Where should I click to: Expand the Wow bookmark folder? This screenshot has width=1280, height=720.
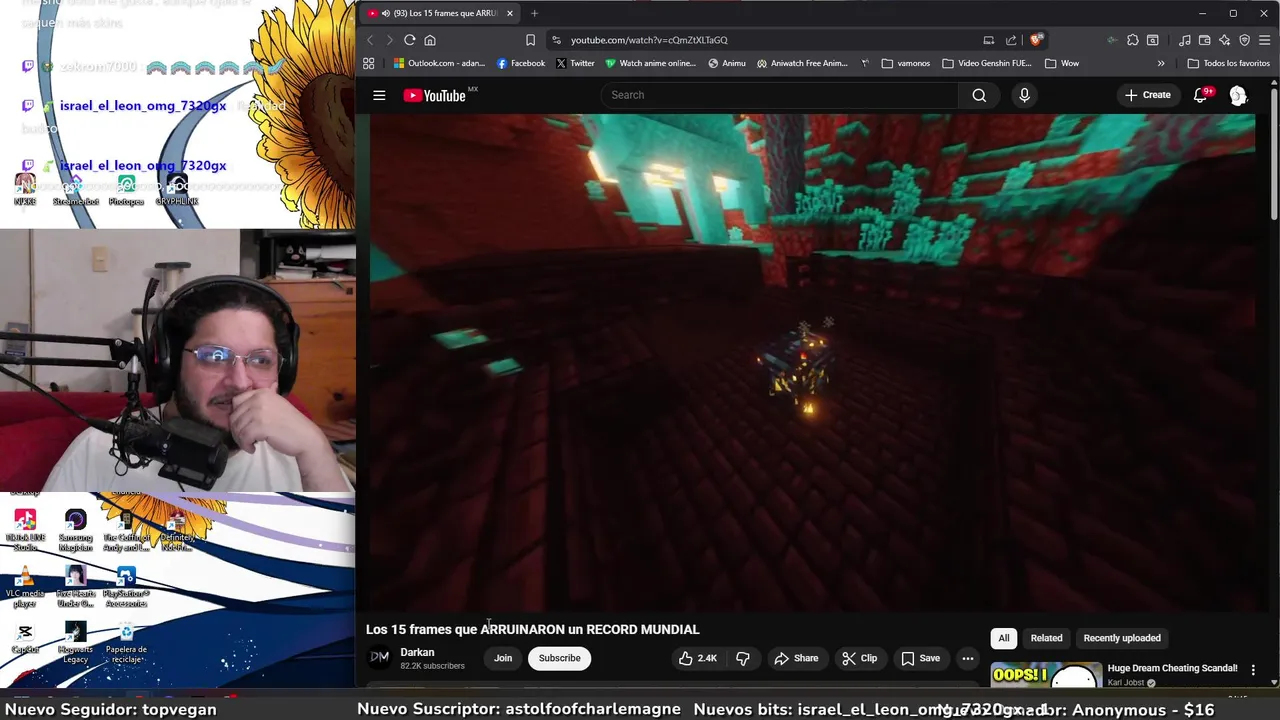1061,63
